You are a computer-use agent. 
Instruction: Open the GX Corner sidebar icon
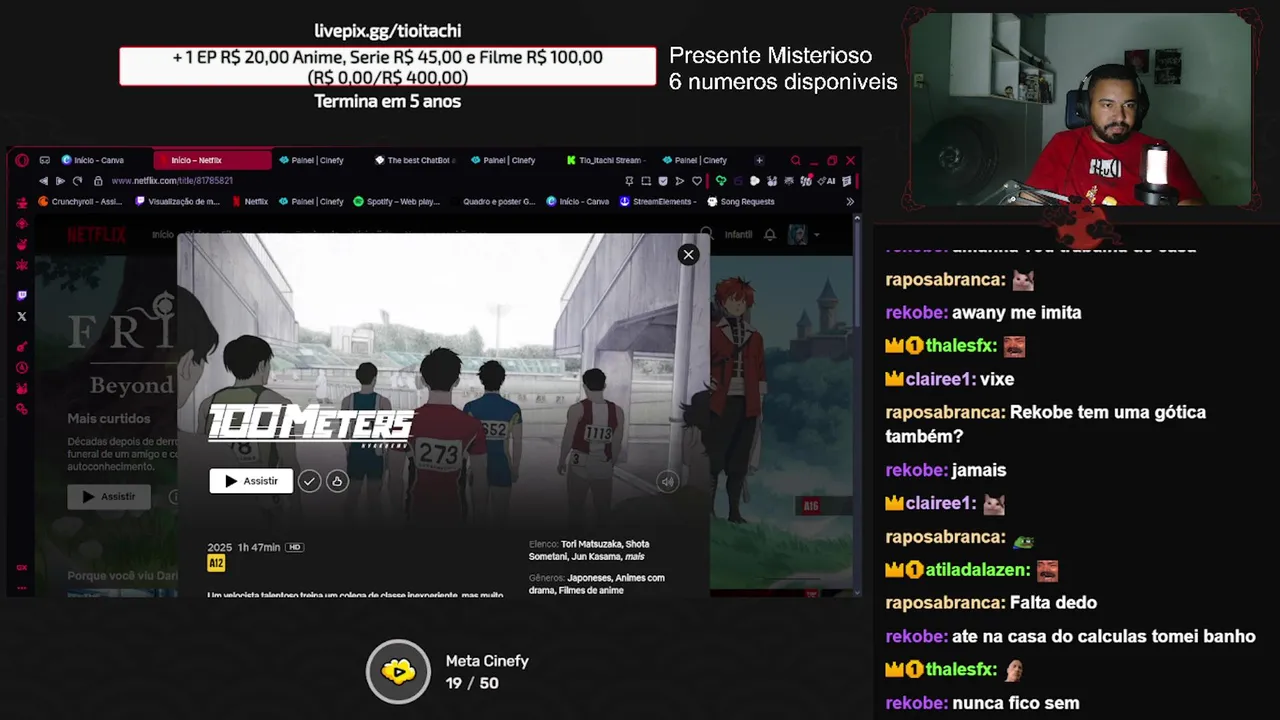pos(22,567)
